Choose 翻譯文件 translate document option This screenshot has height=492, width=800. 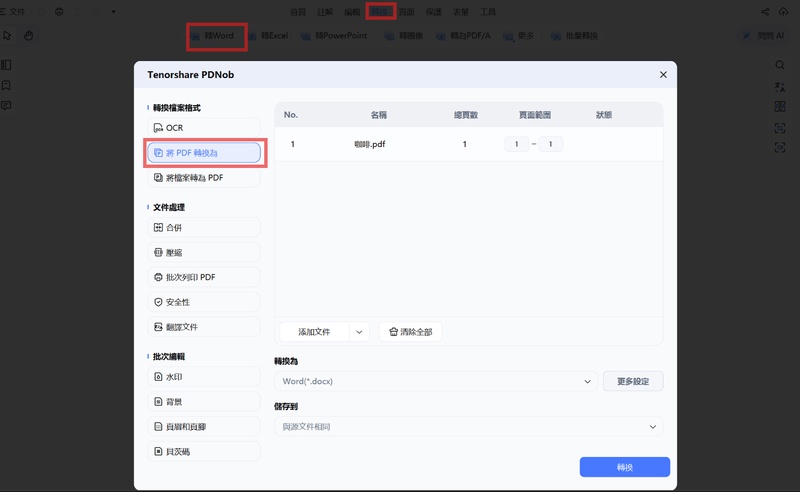tap(204, 327)
